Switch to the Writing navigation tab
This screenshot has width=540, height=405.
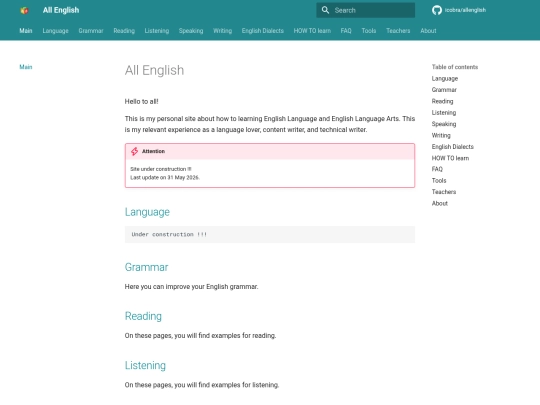click(222, 31)
